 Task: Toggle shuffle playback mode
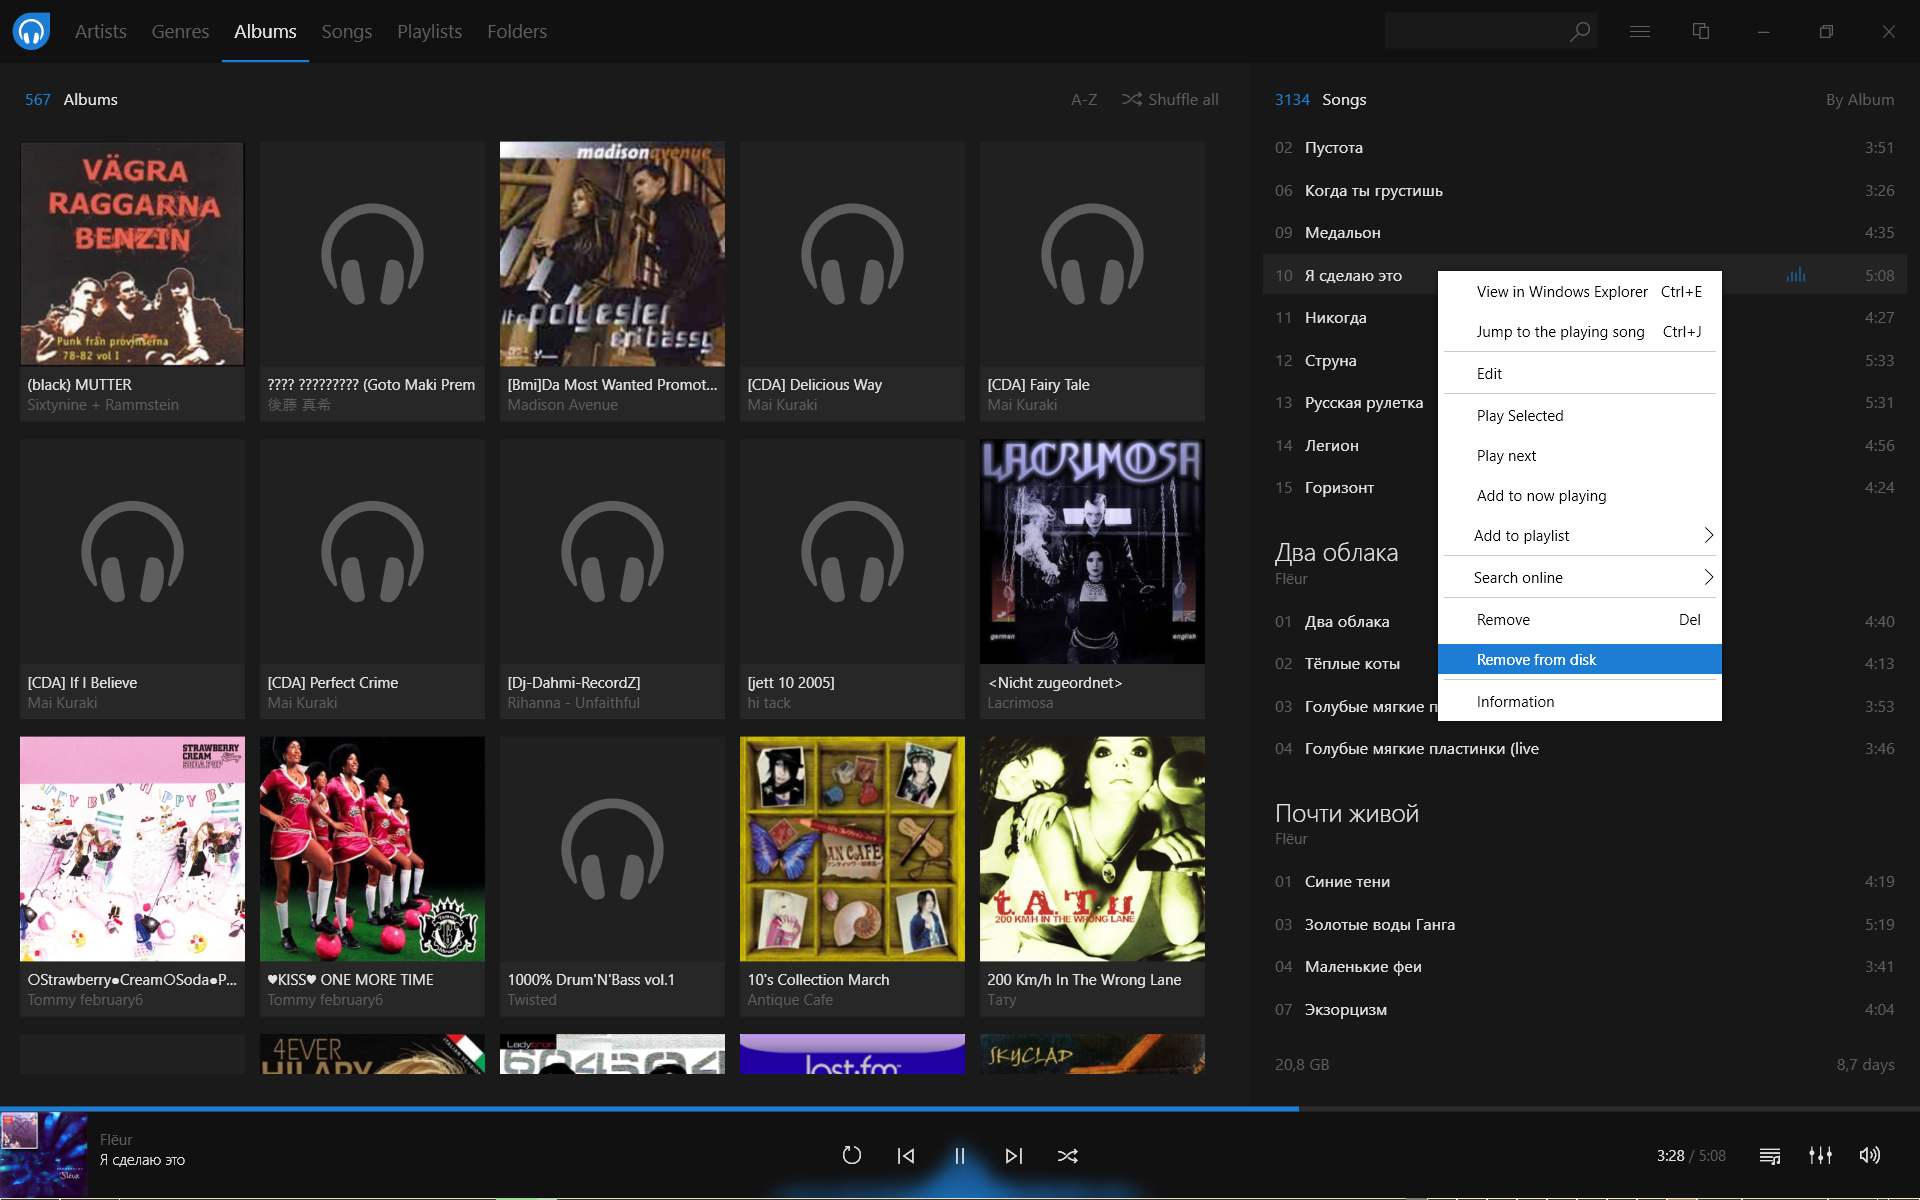click(x=1068, y=1155)
